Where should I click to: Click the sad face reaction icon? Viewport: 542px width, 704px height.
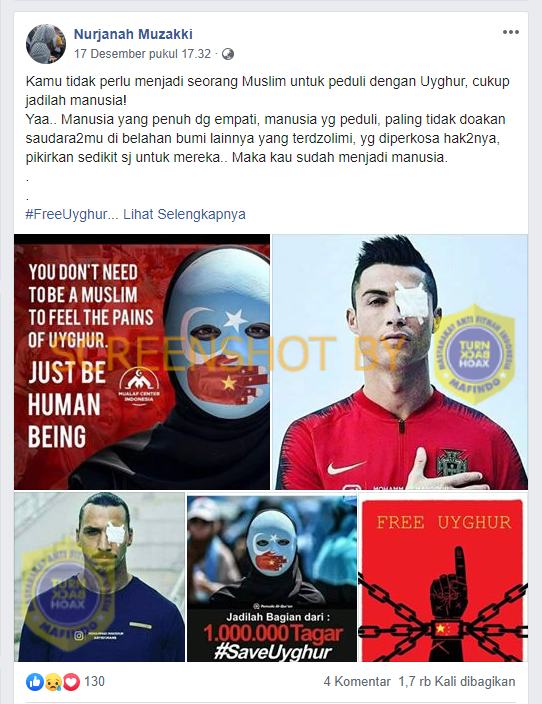point(53,683)
